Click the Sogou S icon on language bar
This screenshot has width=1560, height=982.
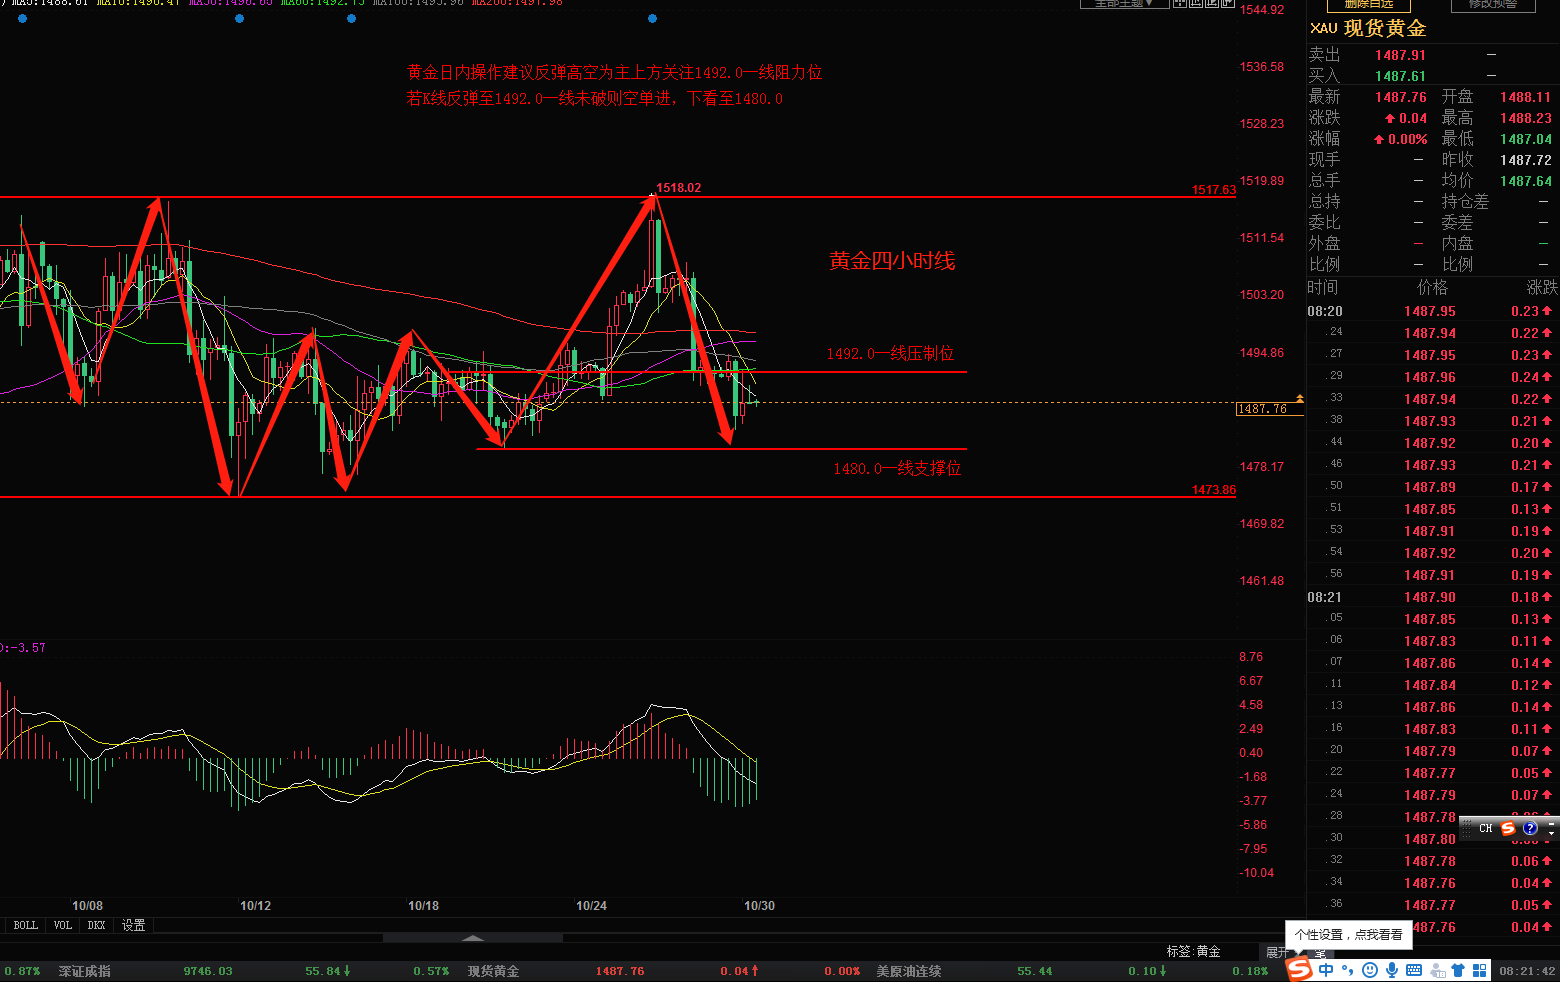tap(1508, 828)
